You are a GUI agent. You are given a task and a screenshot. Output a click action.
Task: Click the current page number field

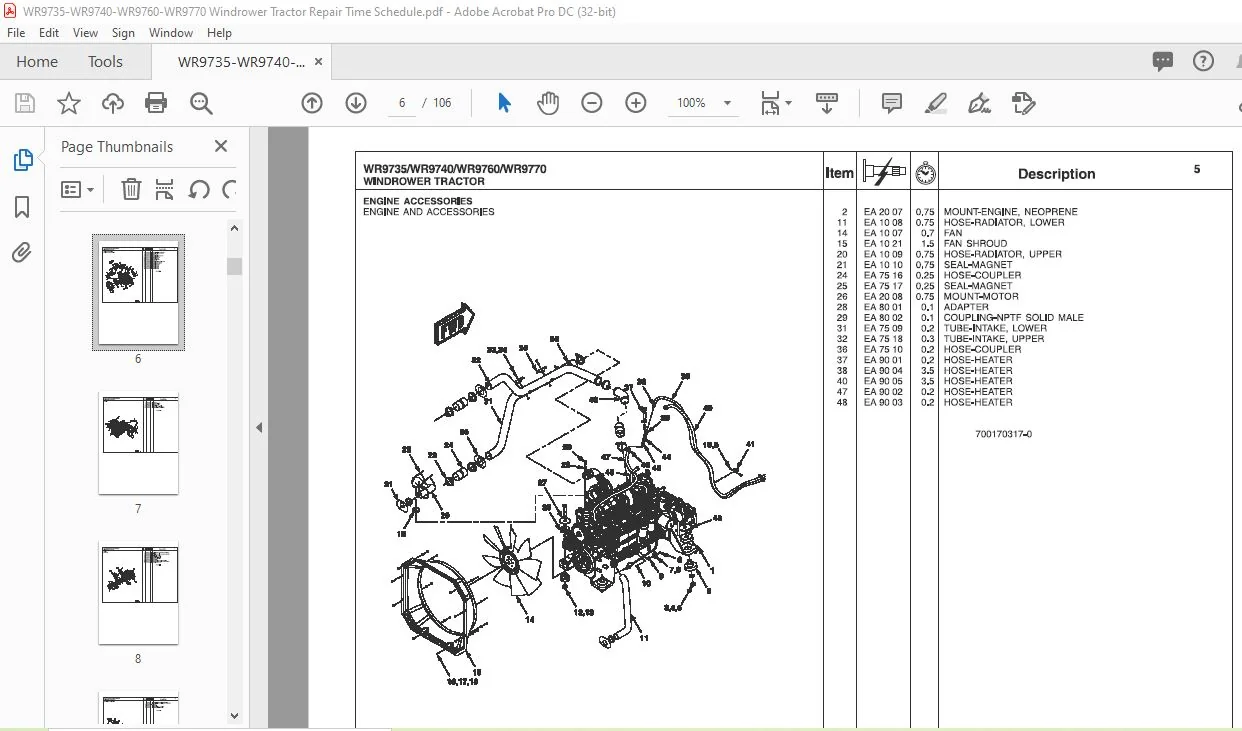click(402, 103)
